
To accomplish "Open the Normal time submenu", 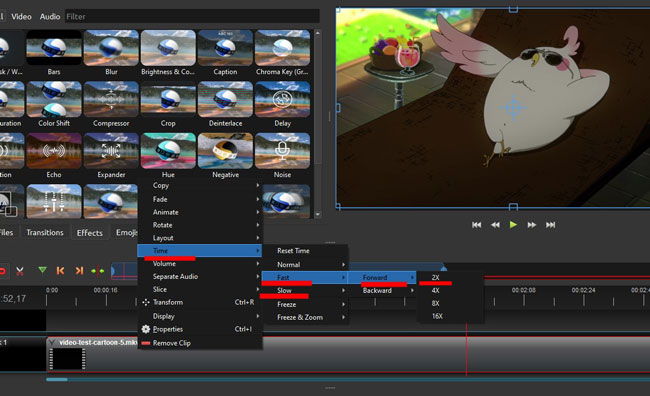I will coord(305,264).
